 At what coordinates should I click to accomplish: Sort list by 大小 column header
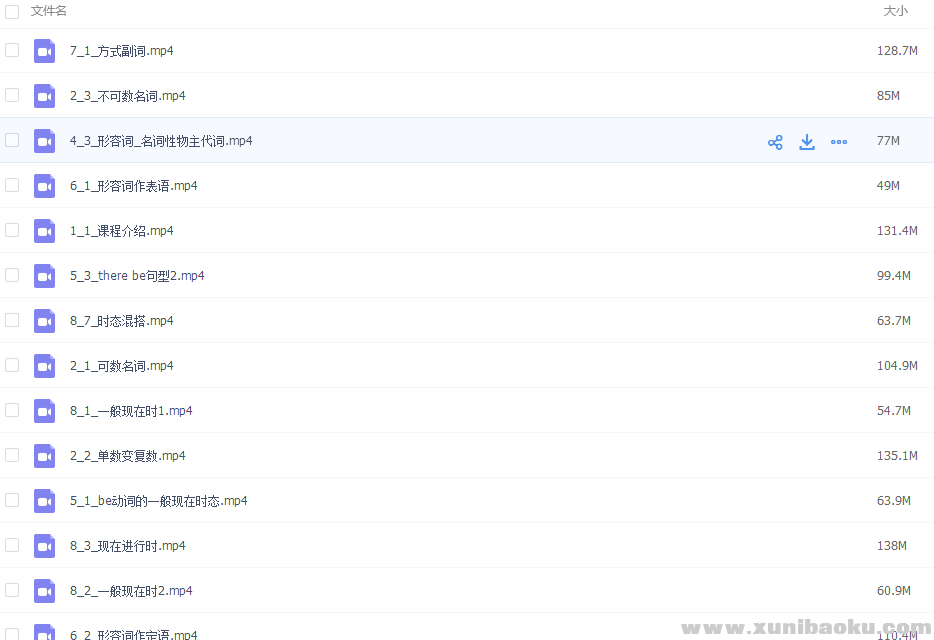pyautogui.click(x=895, y=11)
